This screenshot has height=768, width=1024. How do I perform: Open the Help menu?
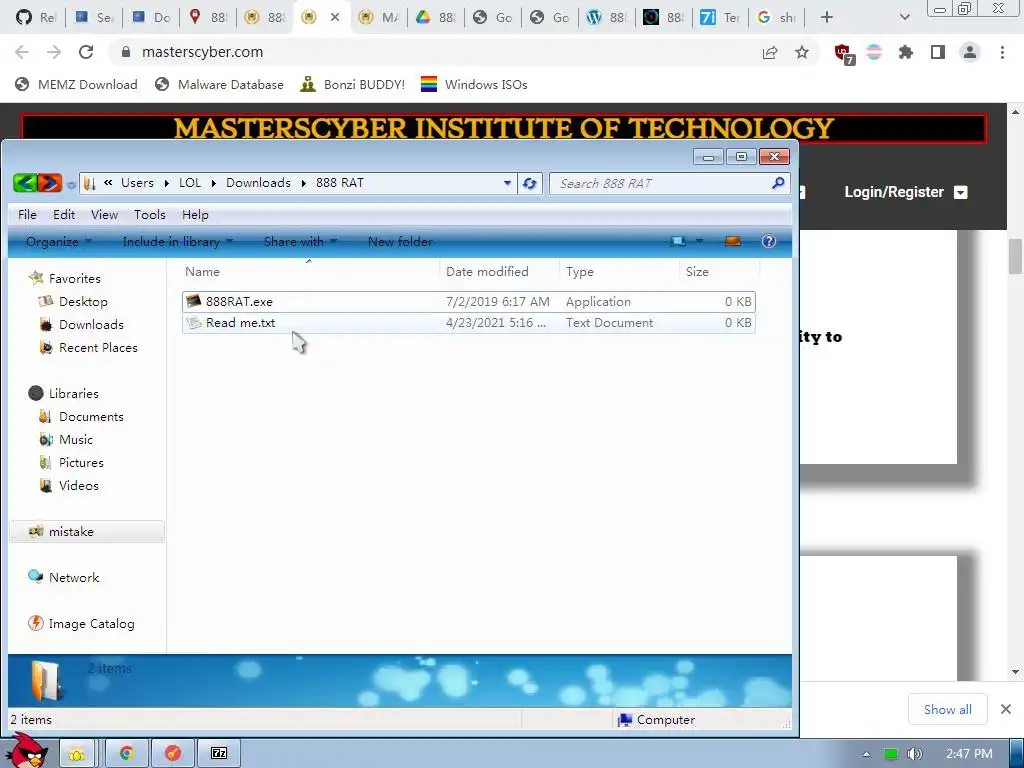[195, 215]
